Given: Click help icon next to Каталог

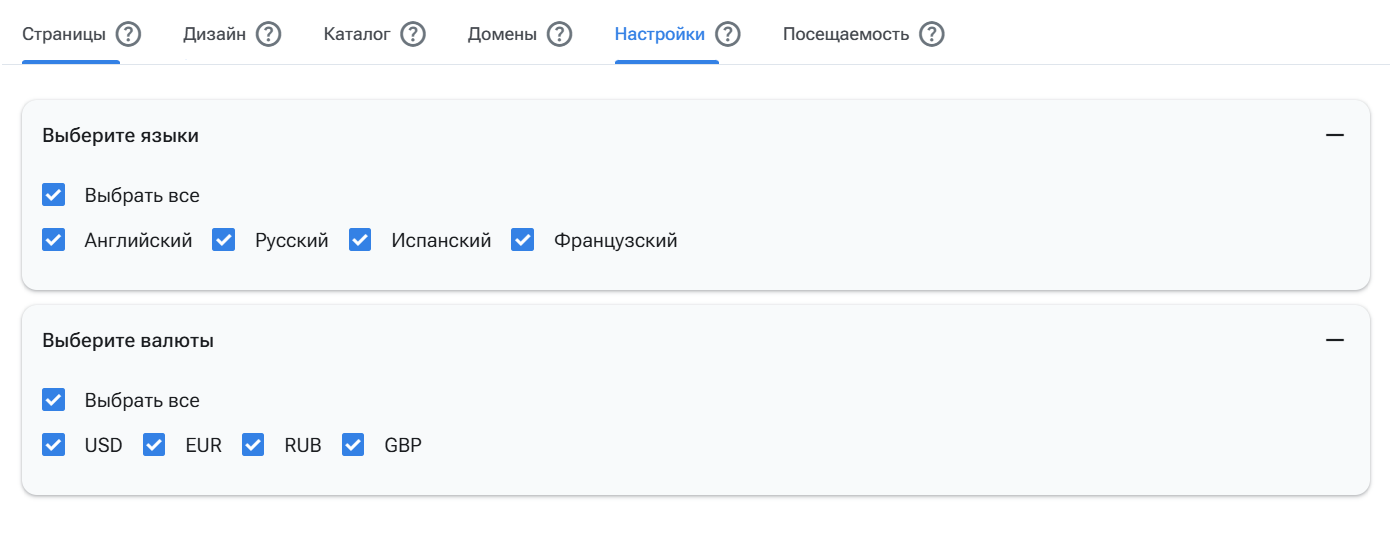Looking at the screenshot, I should [413, 34].
